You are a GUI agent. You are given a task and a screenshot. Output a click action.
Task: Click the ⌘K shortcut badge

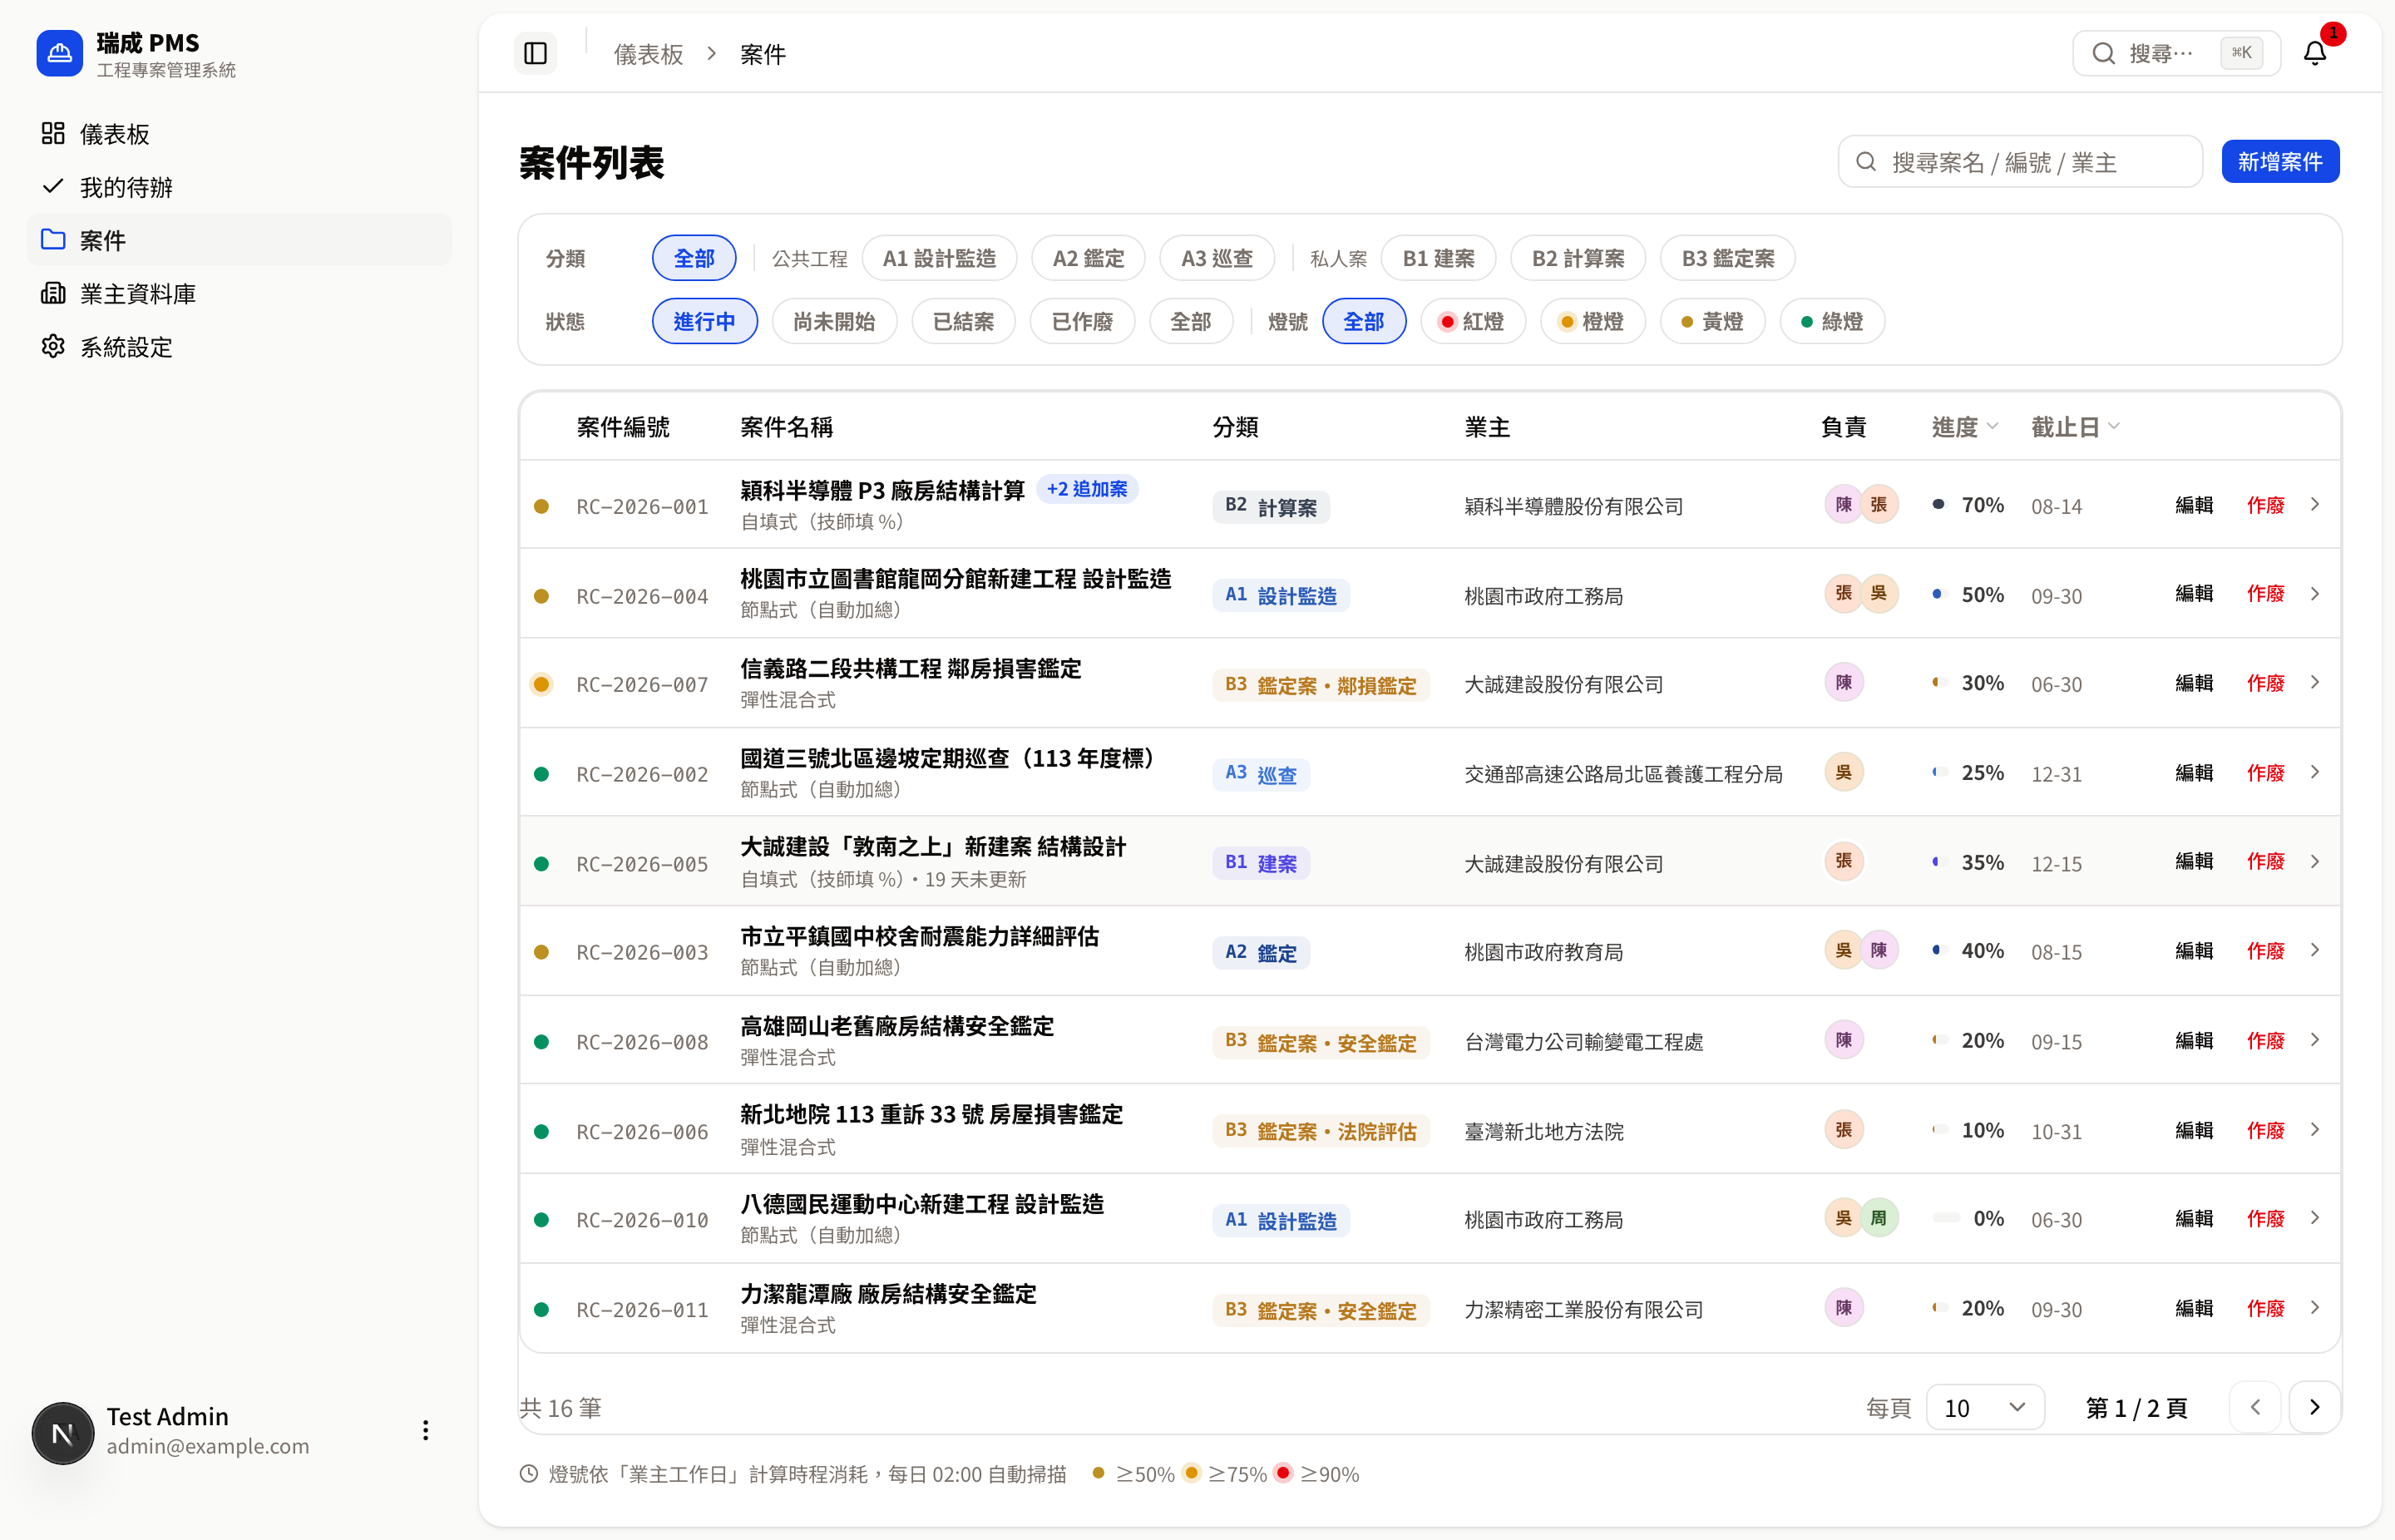2240,53
